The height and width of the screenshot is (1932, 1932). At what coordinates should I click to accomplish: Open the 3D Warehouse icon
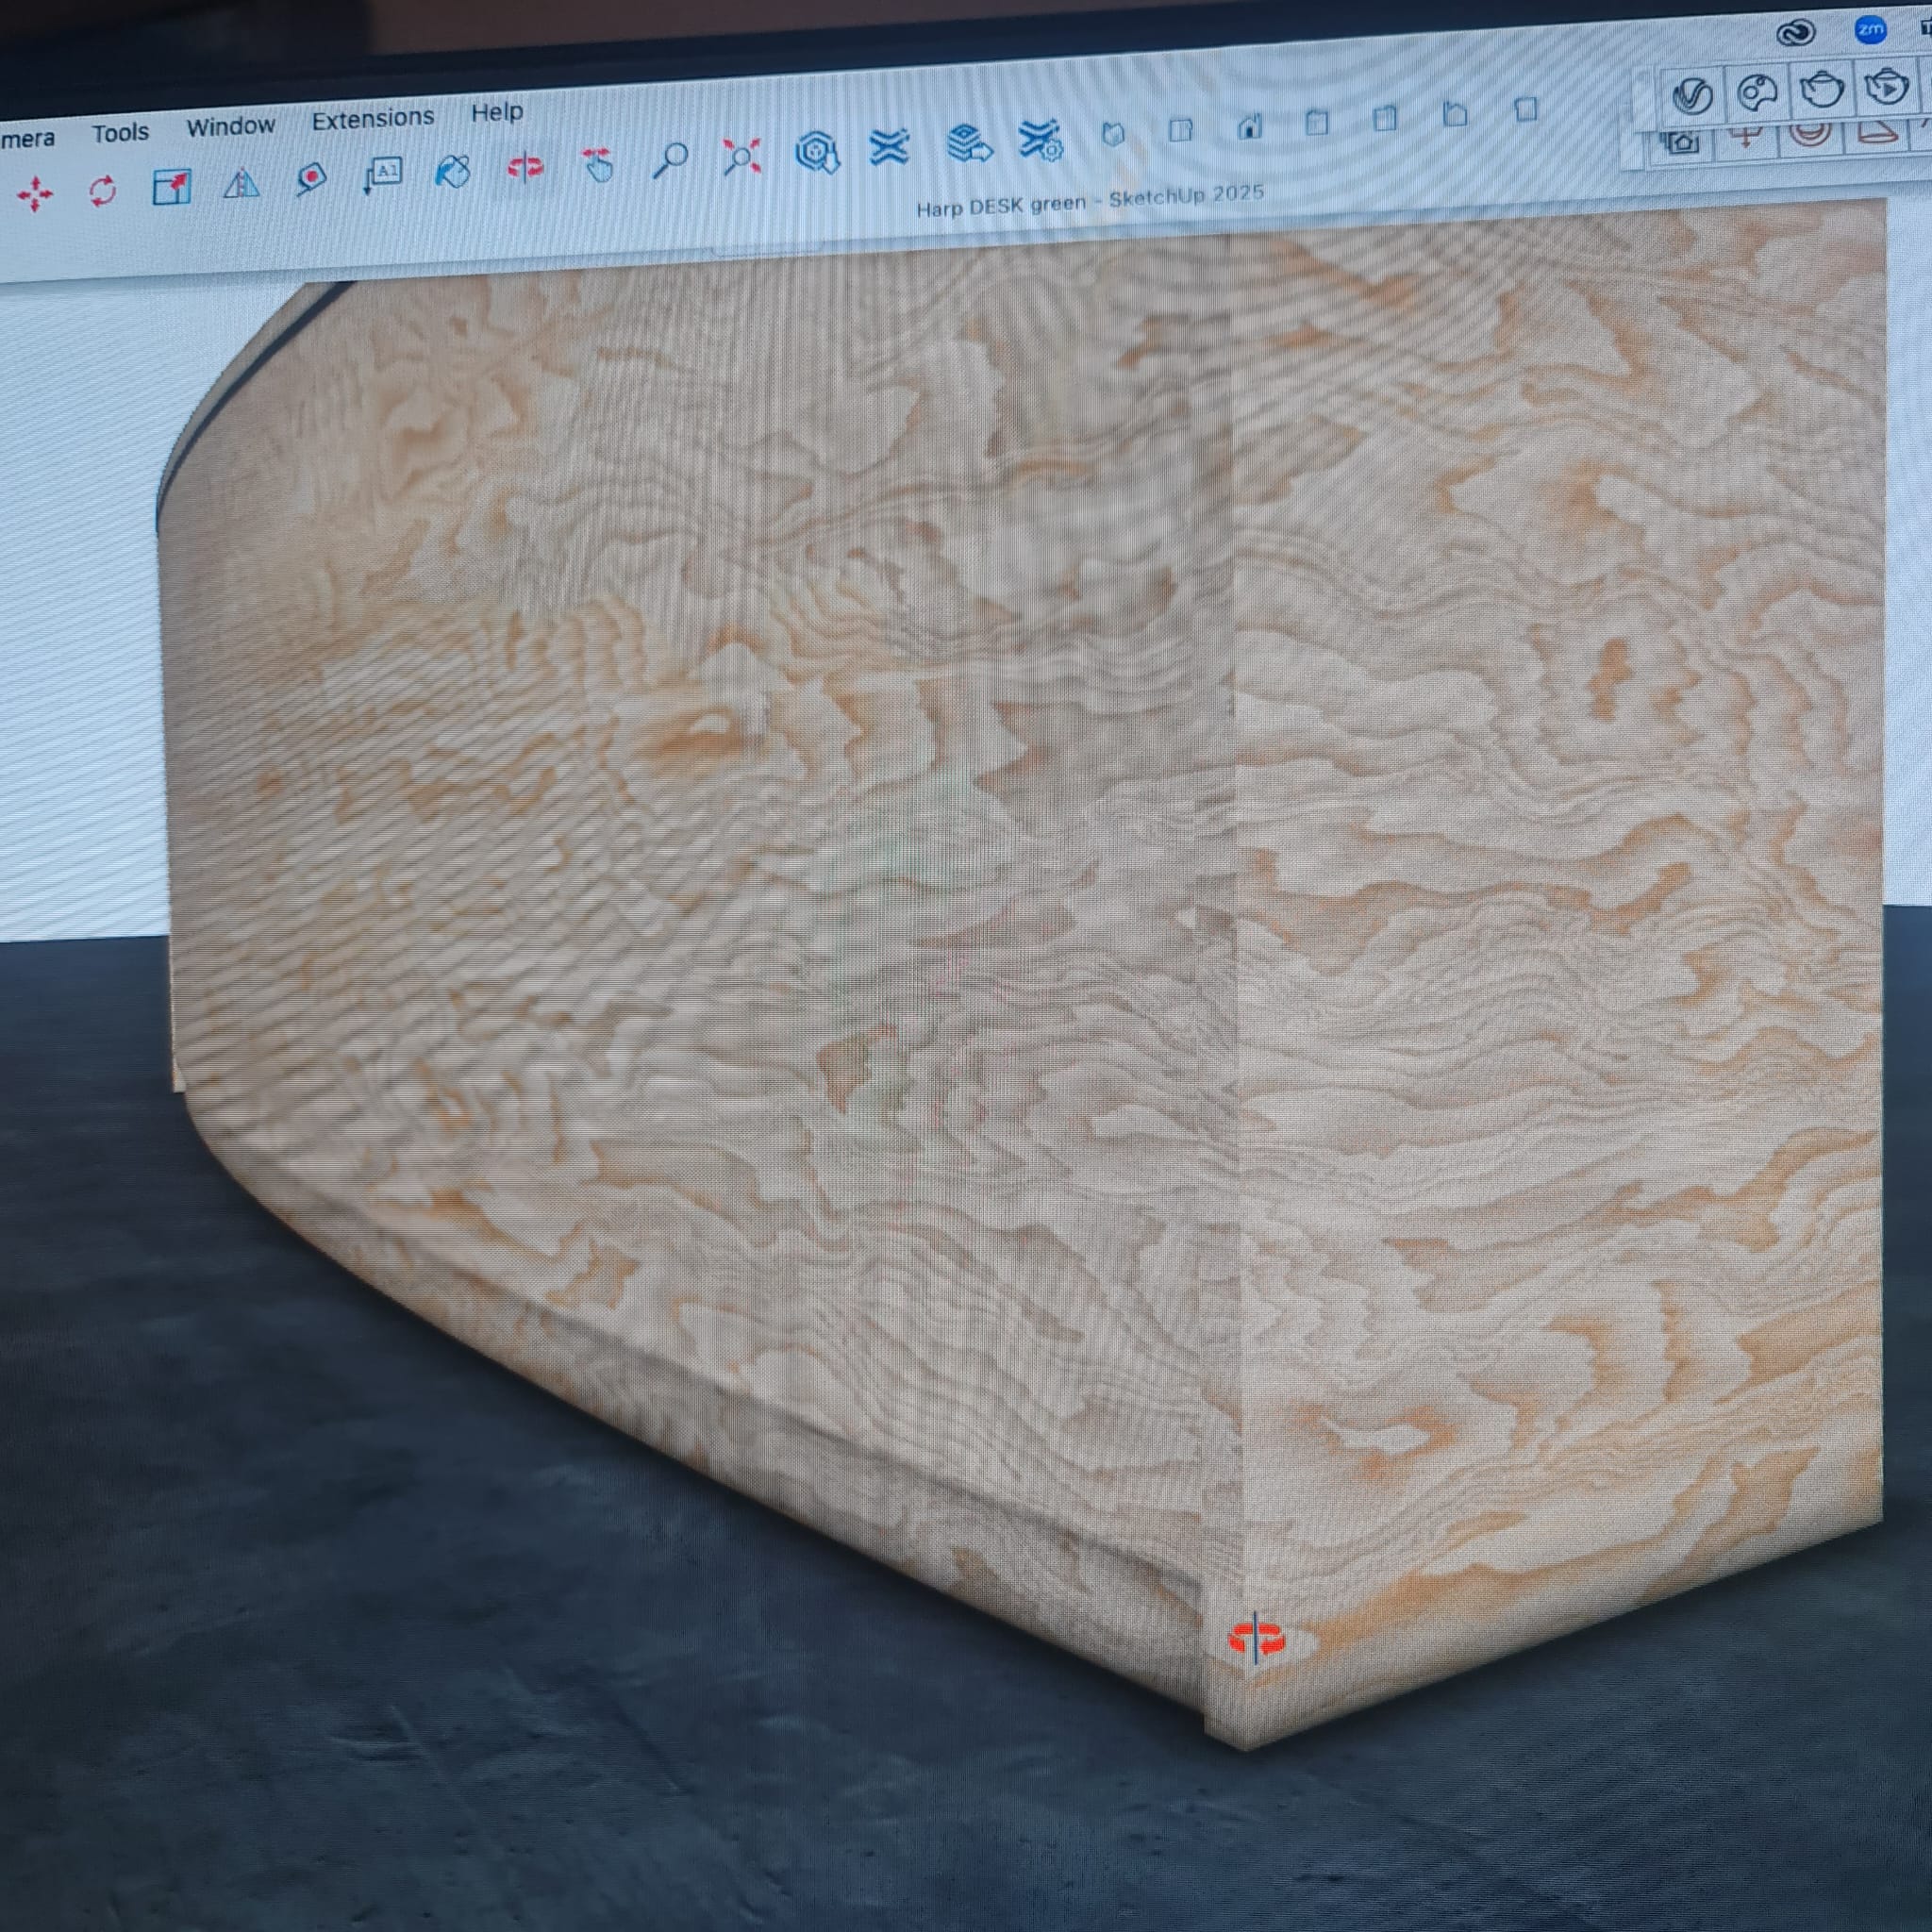[817, 152]
